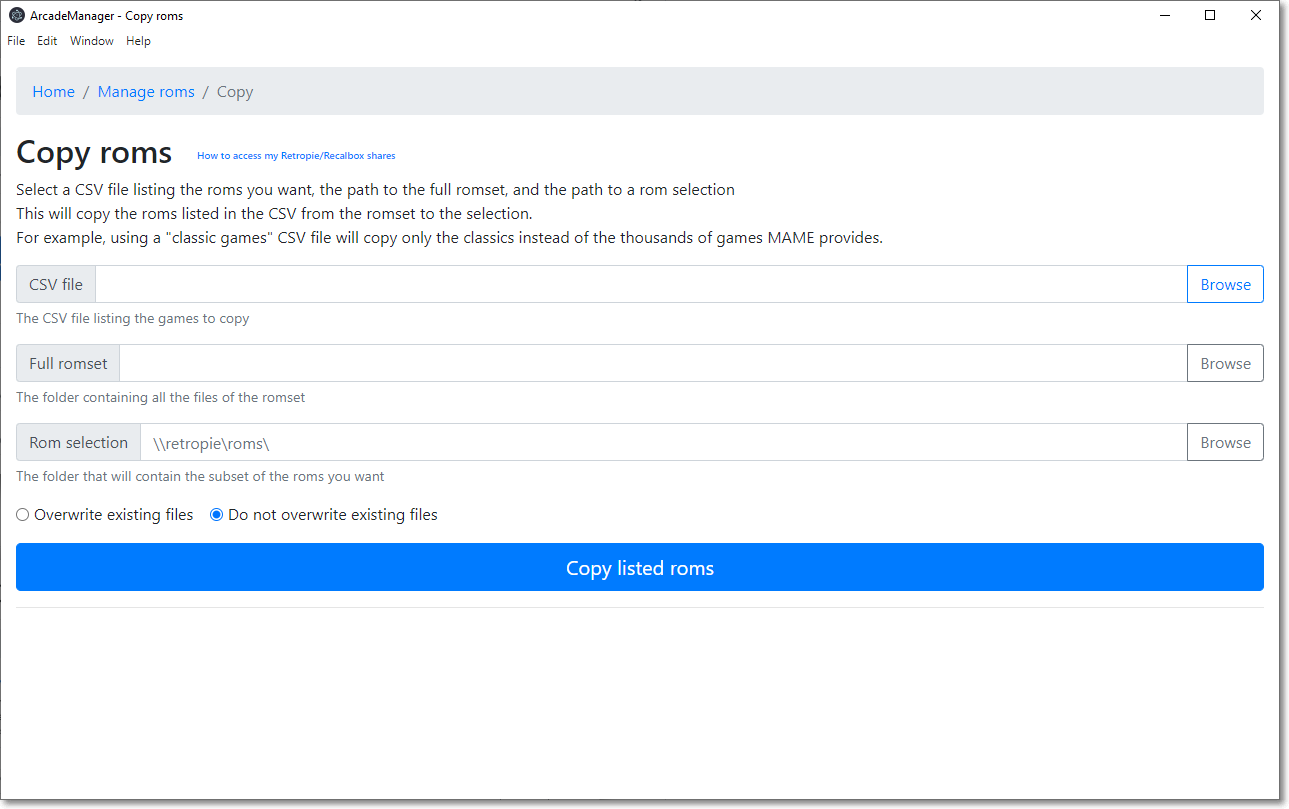This screenshot has height=809, width=1289.
Task: Minimize the ArcadeManager window
Action: click(1164, 15)
